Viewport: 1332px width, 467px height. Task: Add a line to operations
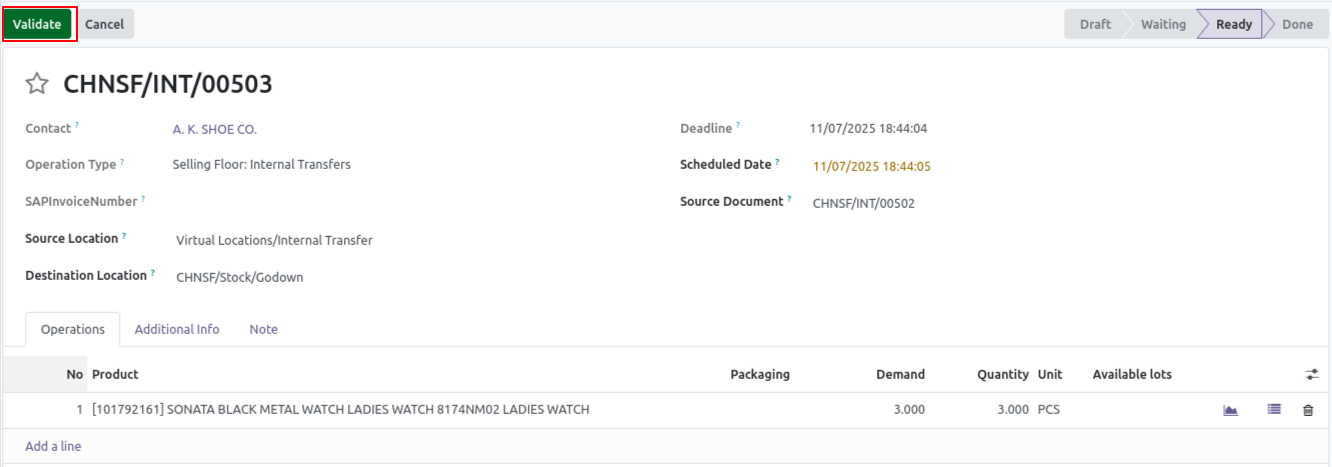(53, 446)
